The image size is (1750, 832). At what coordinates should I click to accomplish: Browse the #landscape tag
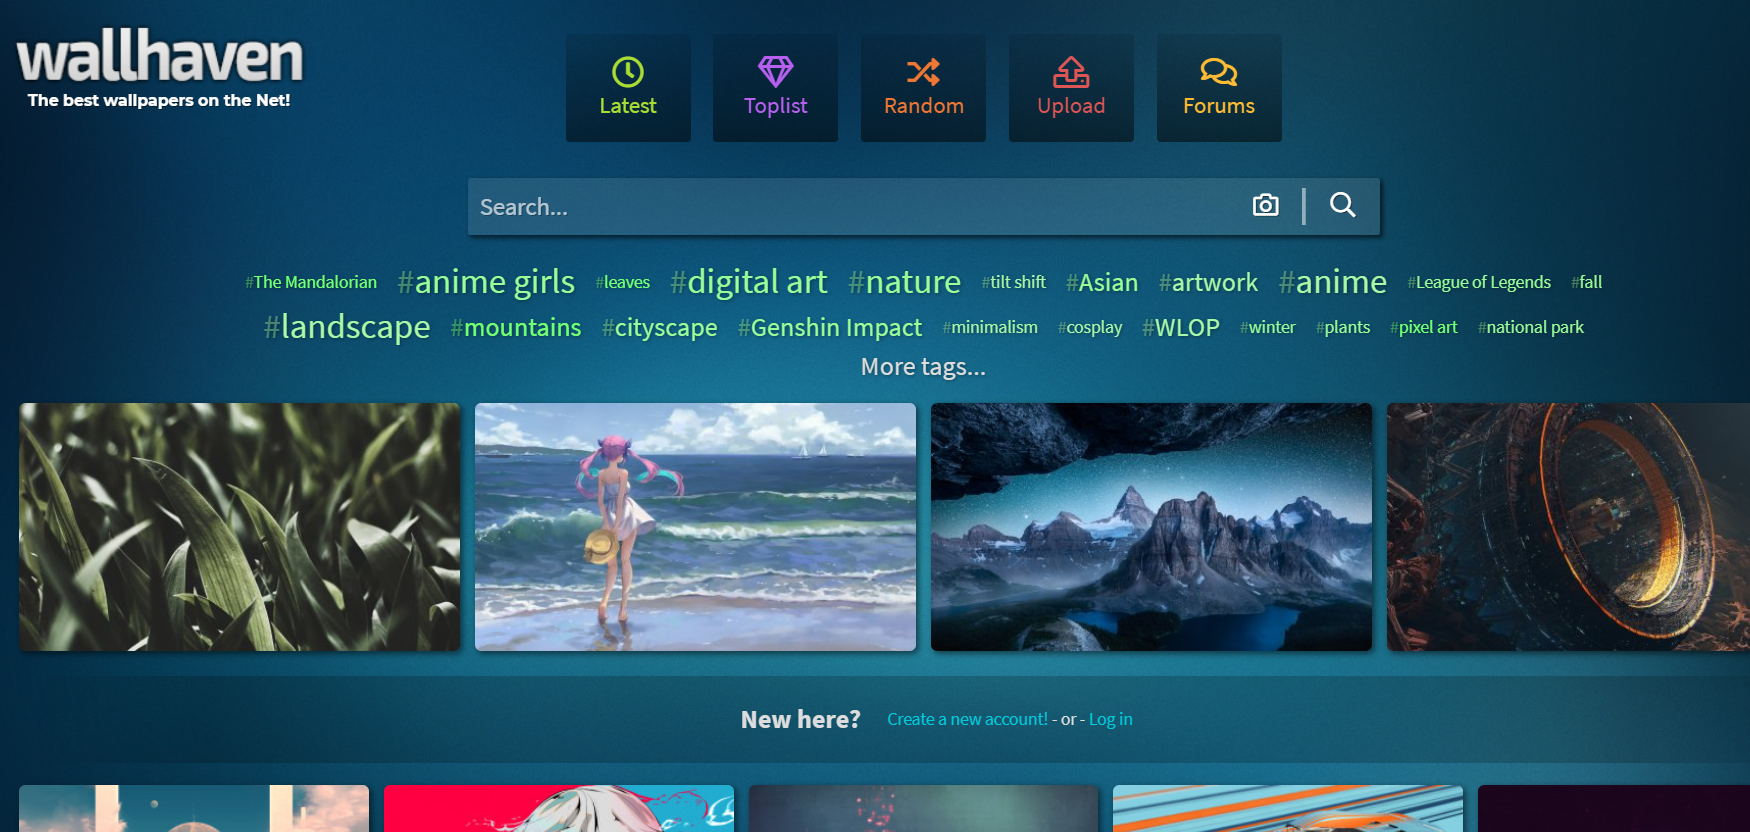pyautogui.click(x=347, y=327)
